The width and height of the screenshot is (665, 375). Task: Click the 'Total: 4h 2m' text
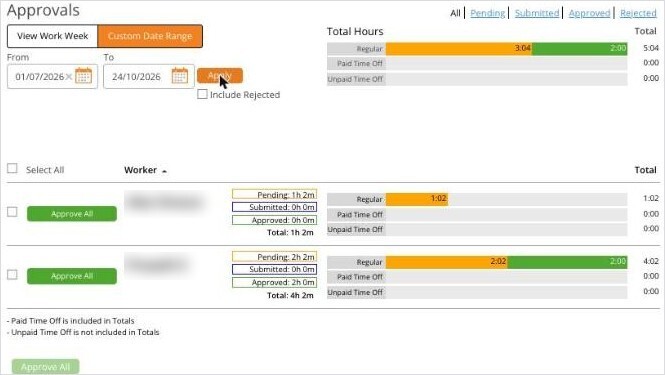pos(290,295)
